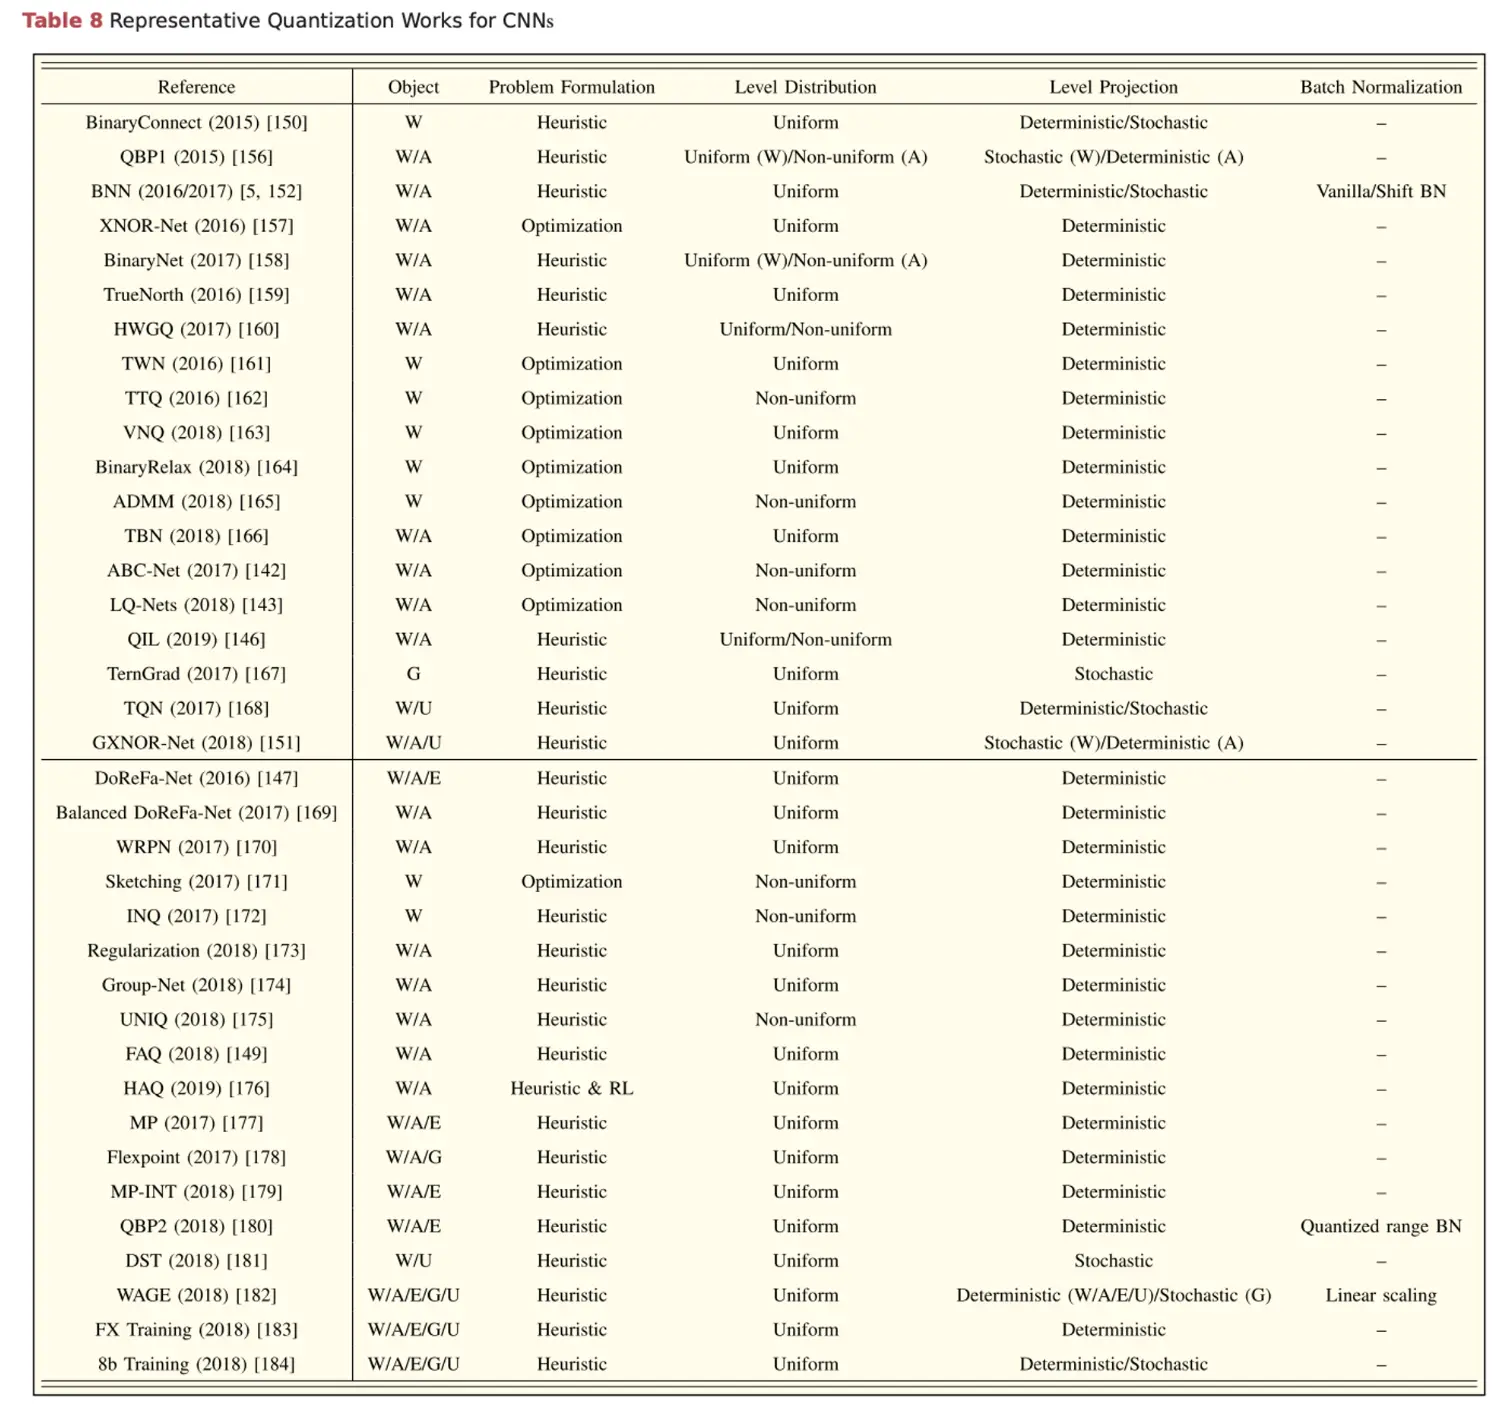Click the Linear scaling cell for WAGE
Image resolution: width=1500 pixels, height=1406 pixels.
pos(1380,1294)
